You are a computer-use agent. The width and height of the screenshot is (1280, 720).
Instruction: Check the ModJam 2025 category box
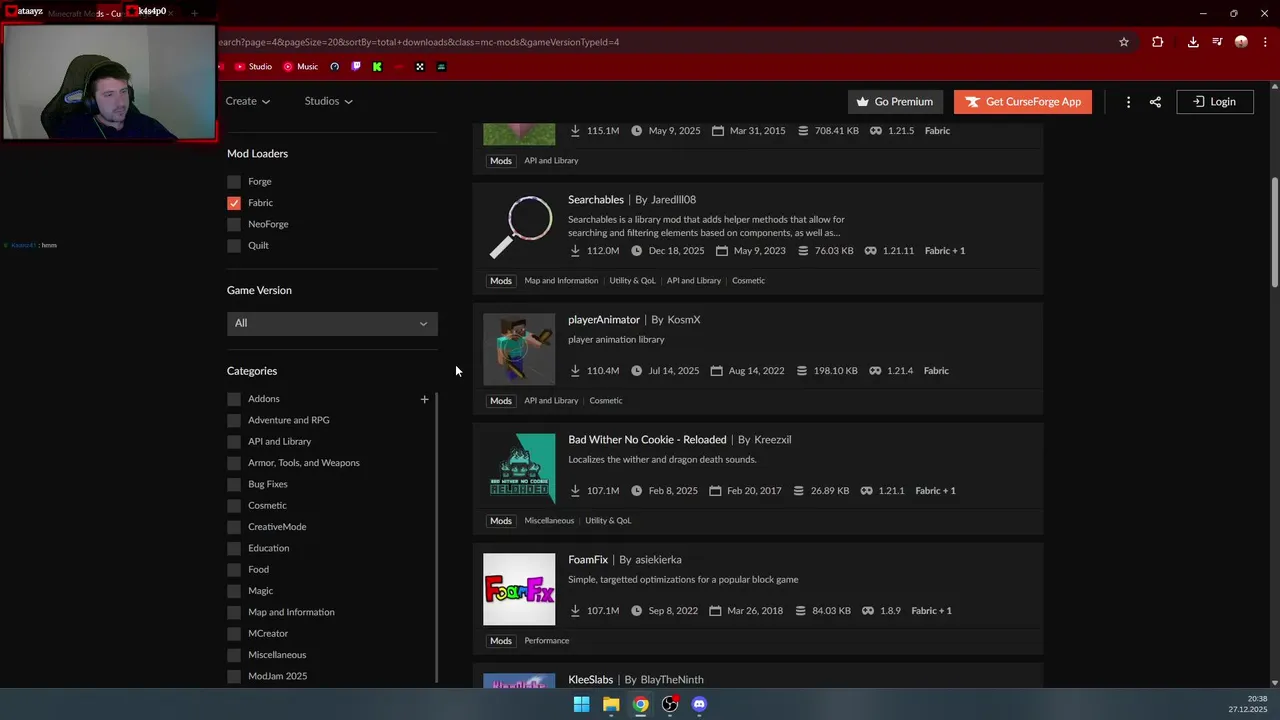(x=234, y=676)
